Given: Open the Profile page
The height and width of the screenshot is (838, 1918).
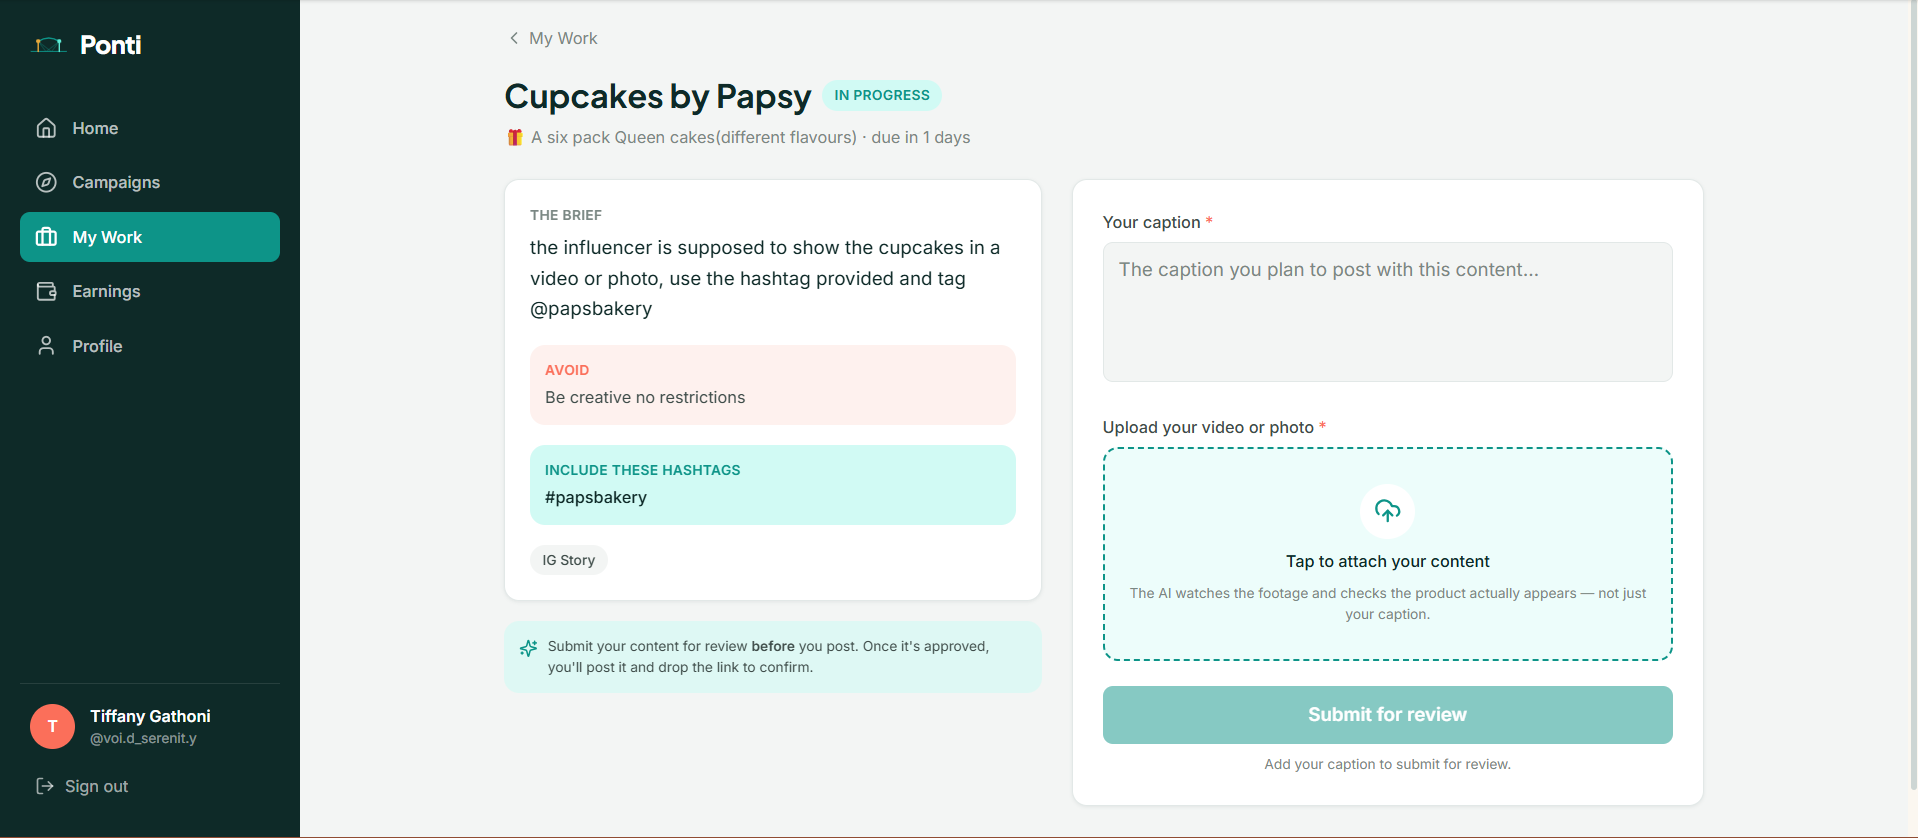Looking at the screenshot, I should coord(150,346).
